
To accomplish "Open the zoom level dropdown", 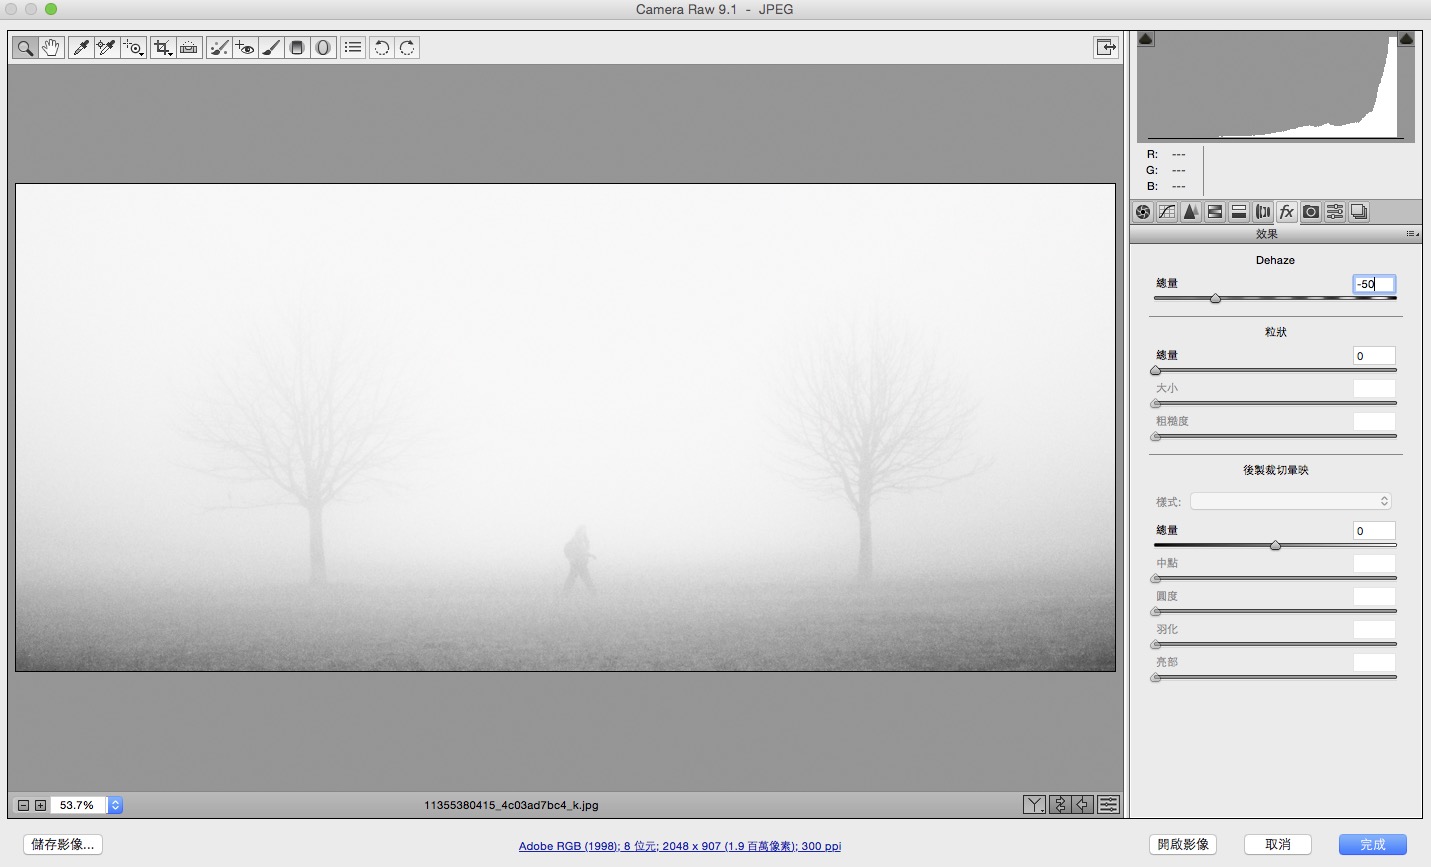I will 115,805.
